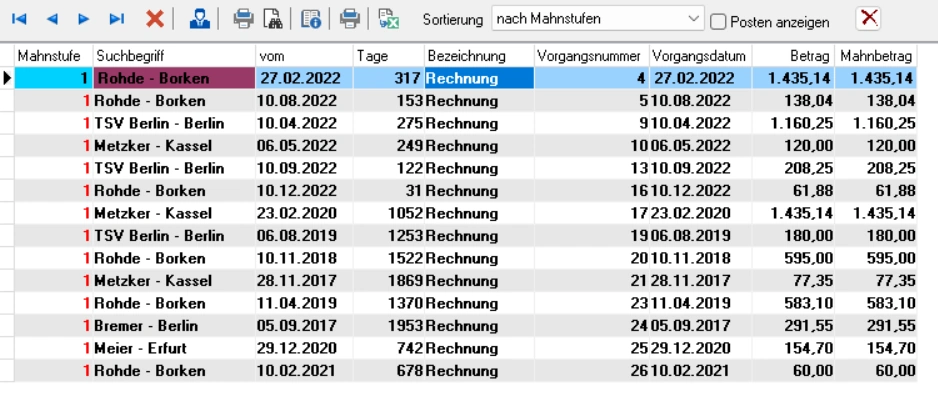Delete entry with the red X toolbar icon
Viewport: 938px width, 395px height.
(x=155, y=19)
